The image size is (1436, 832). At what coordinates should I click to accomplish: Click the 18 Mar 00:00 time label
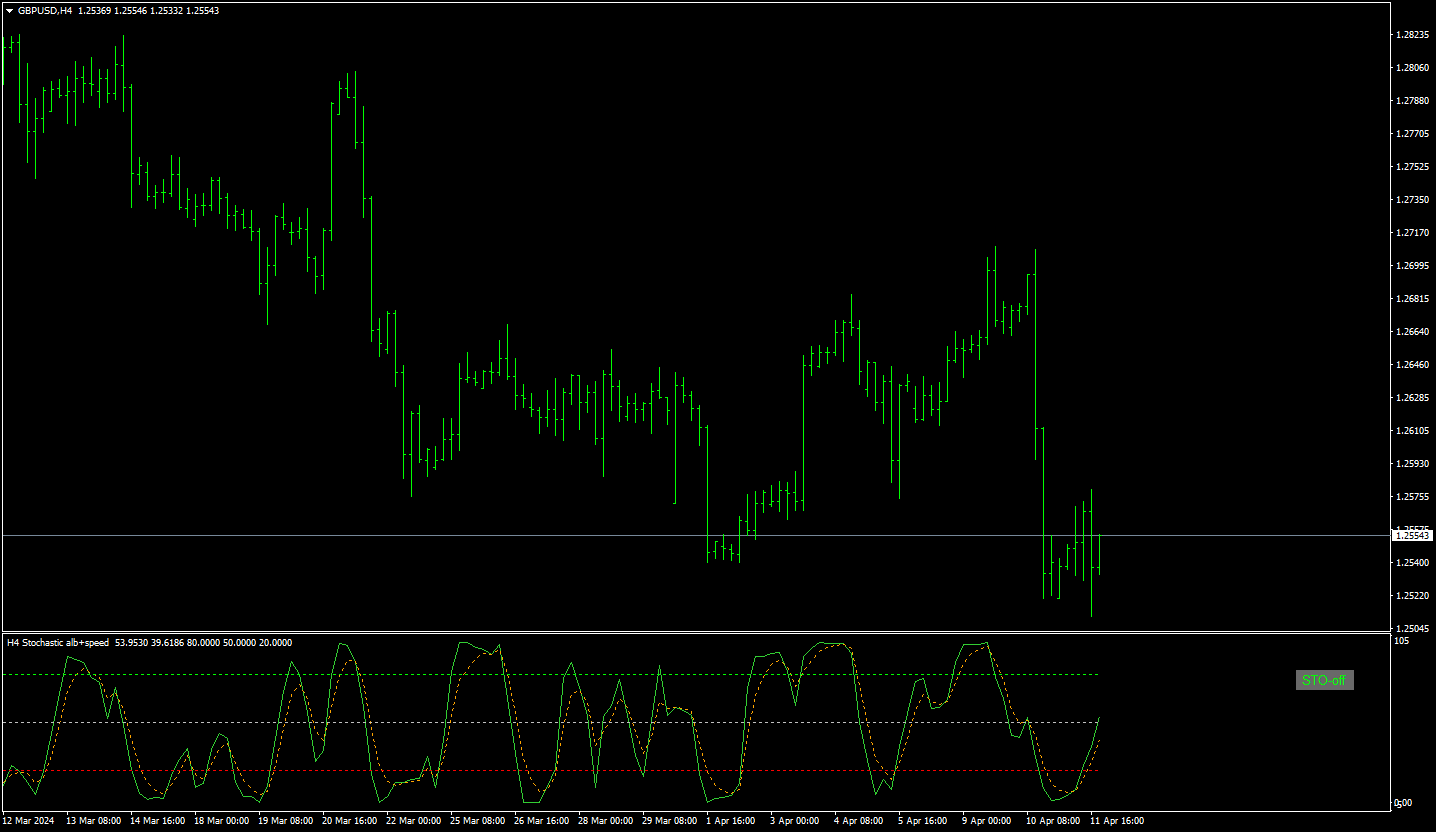click(222, 821)
